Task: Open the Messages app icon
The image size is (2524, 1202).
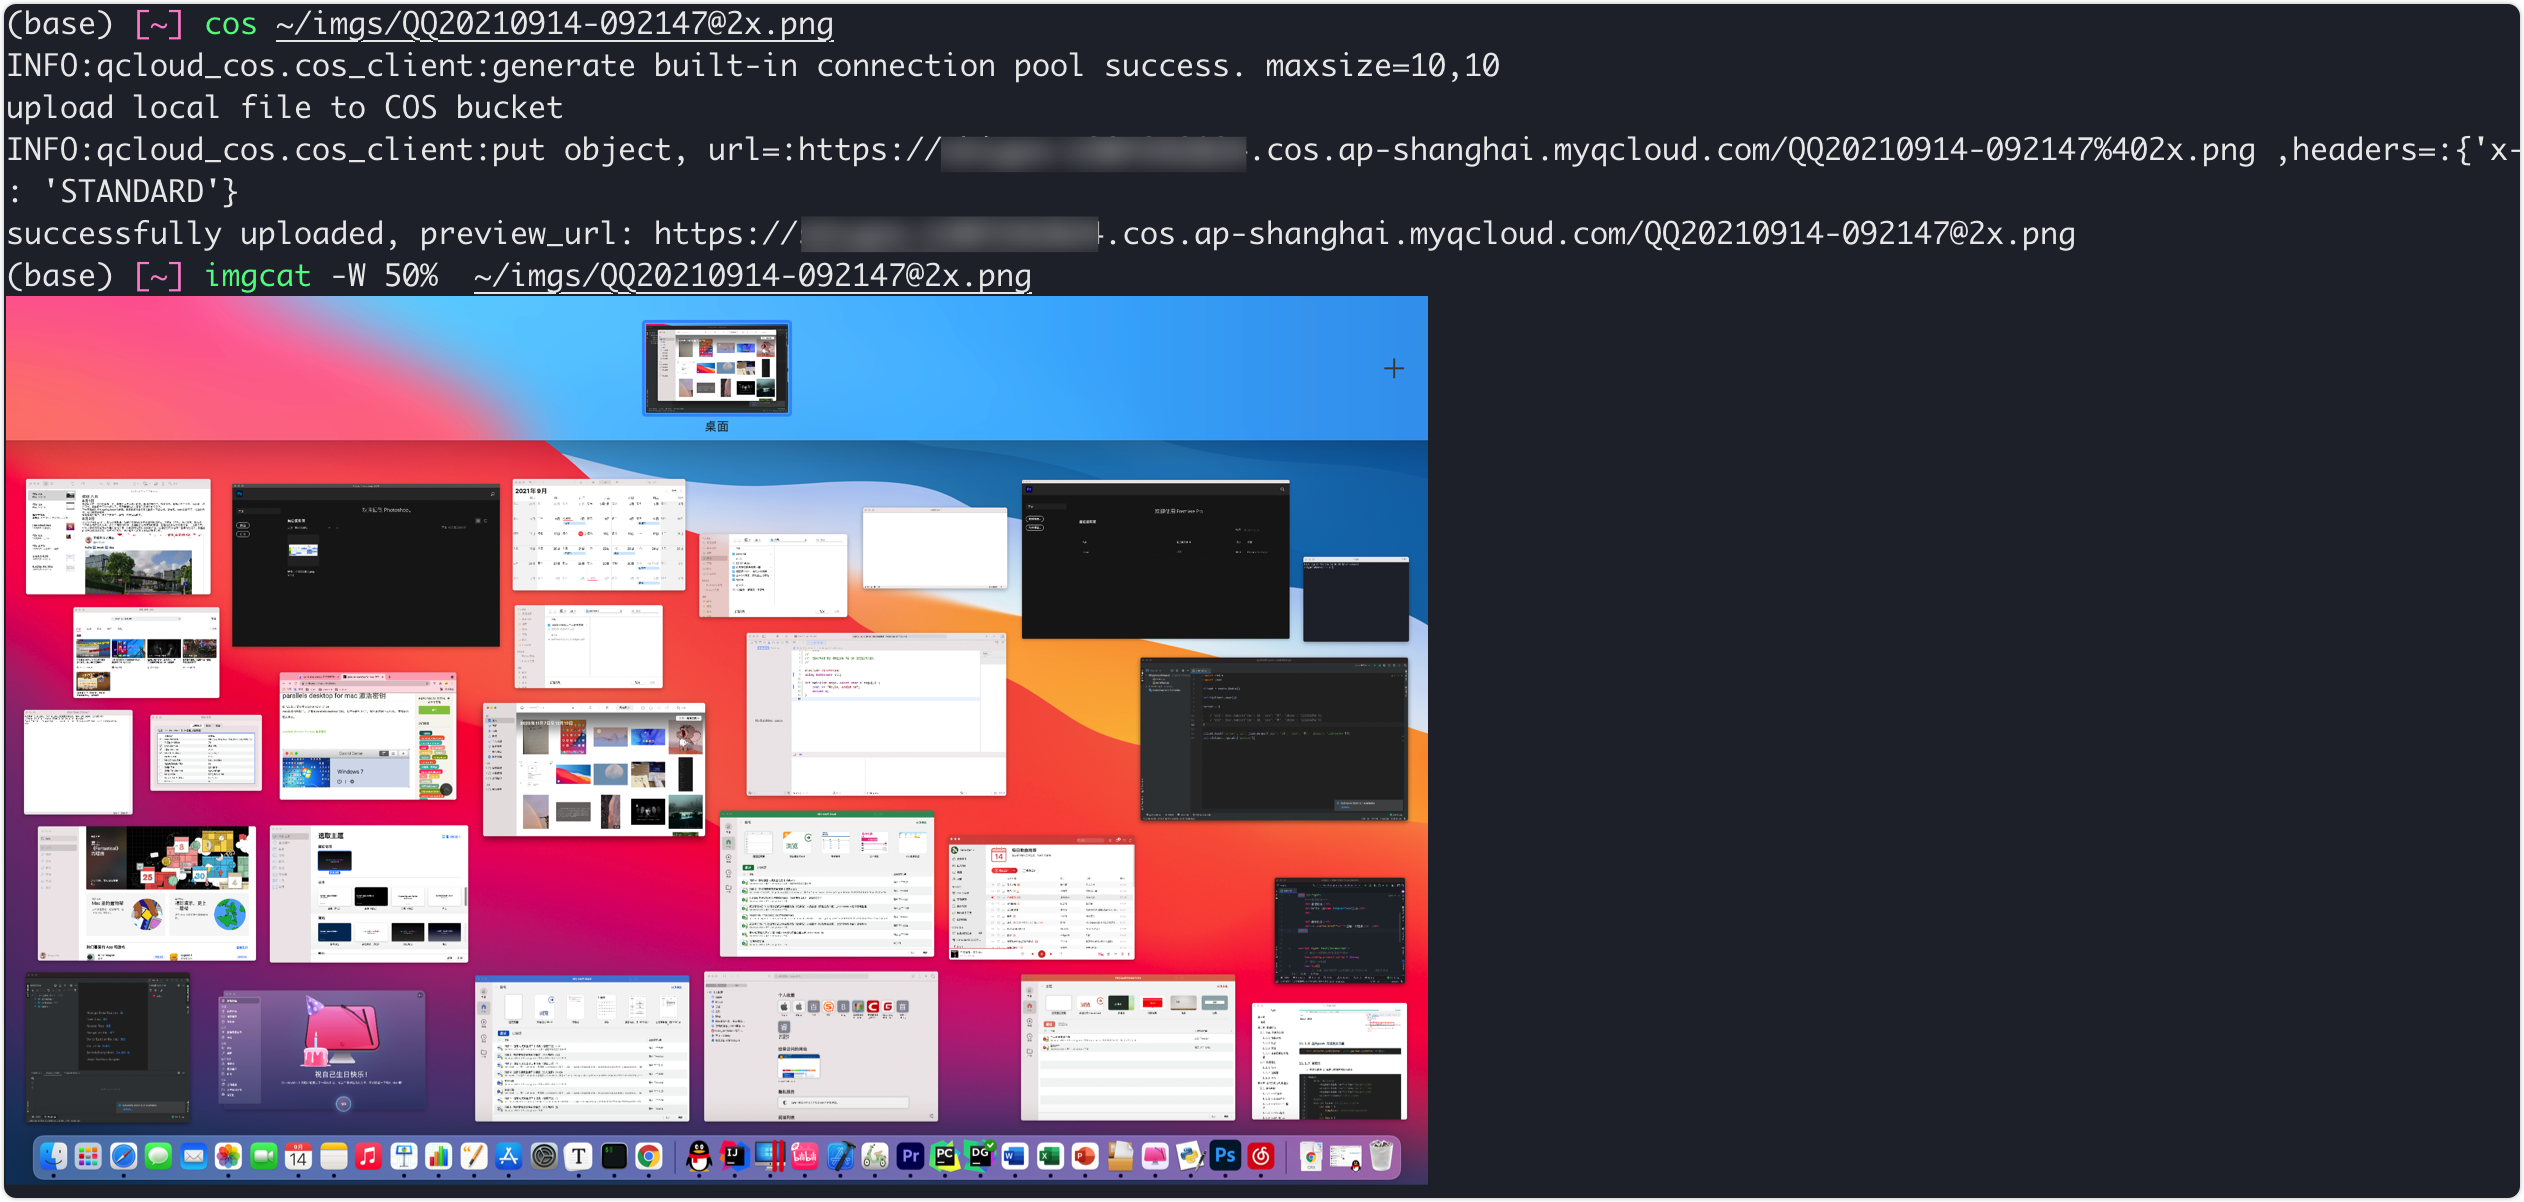Action: click(x=158, y=1157)
